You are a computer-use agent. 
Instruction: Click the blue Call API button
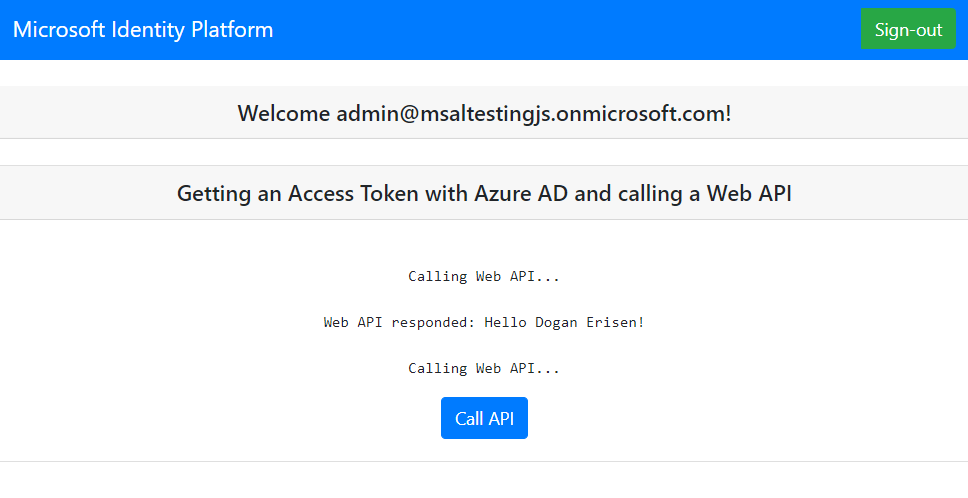484,418
